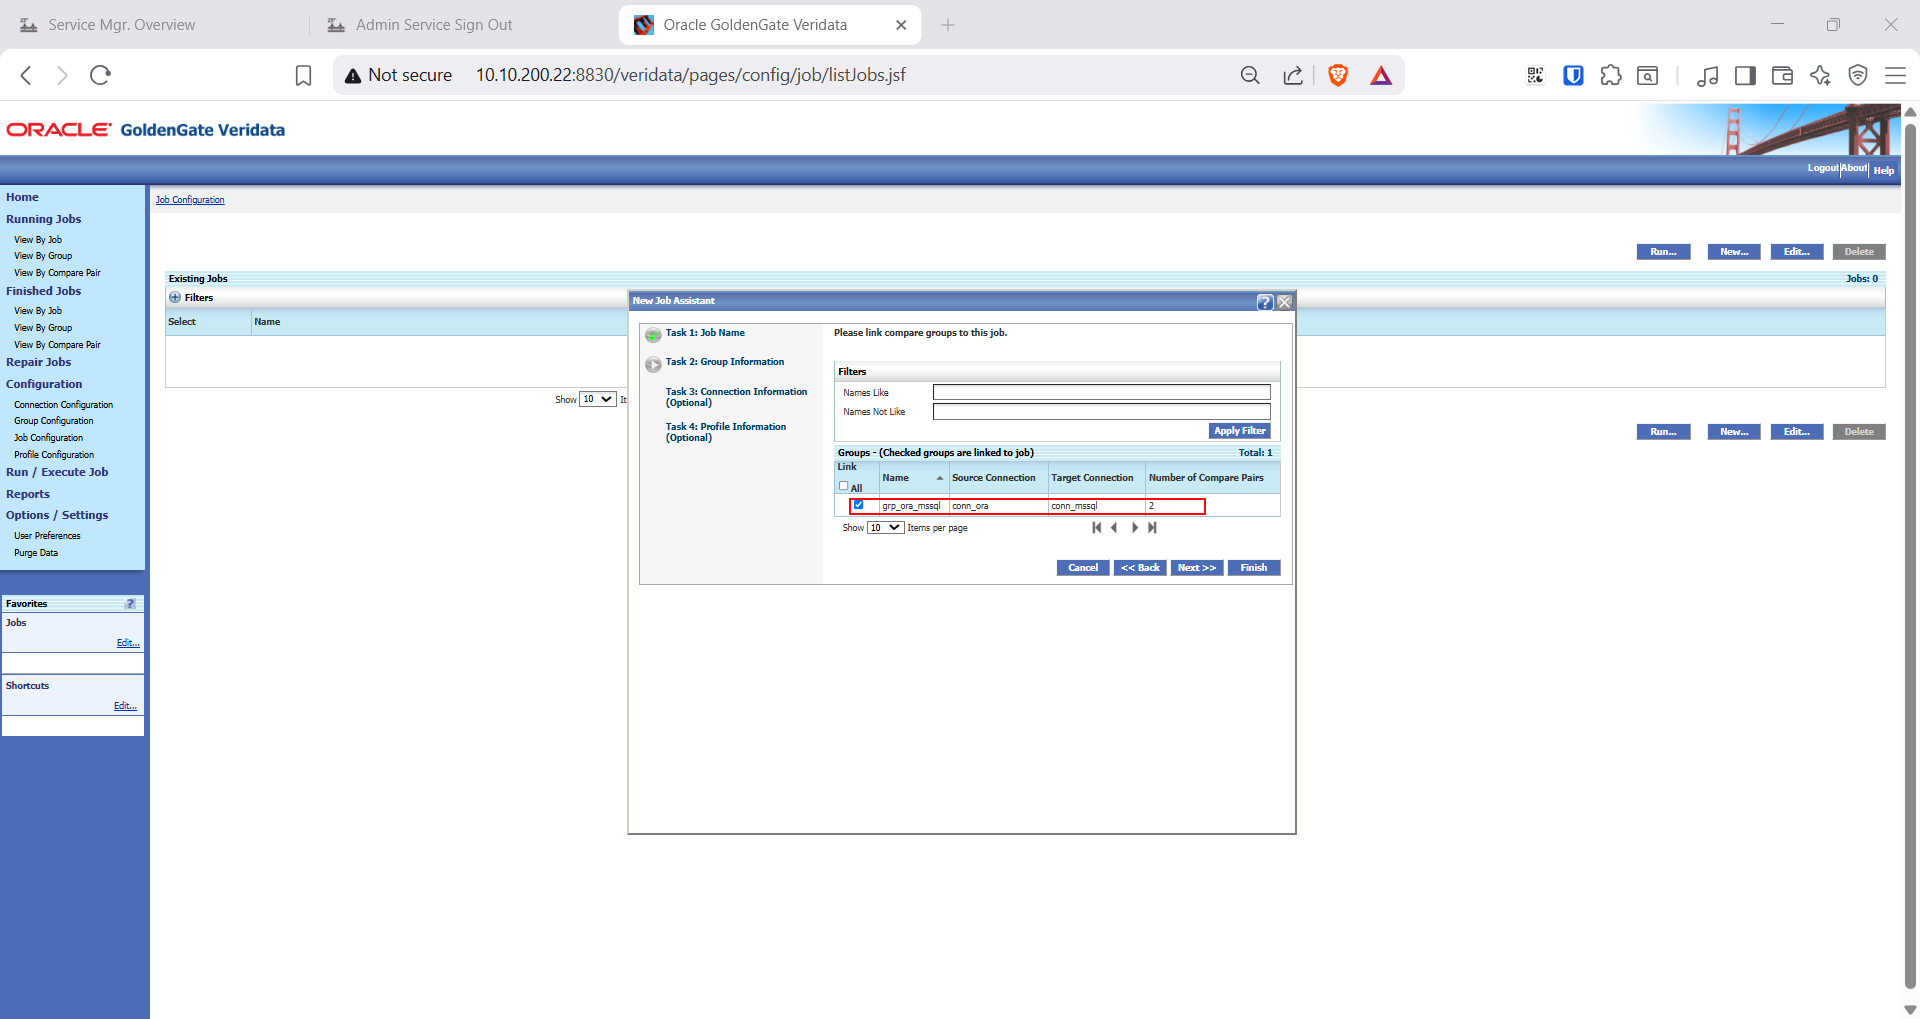Click the Logout link
1920x1019 pixels.
coord(1822,168)
